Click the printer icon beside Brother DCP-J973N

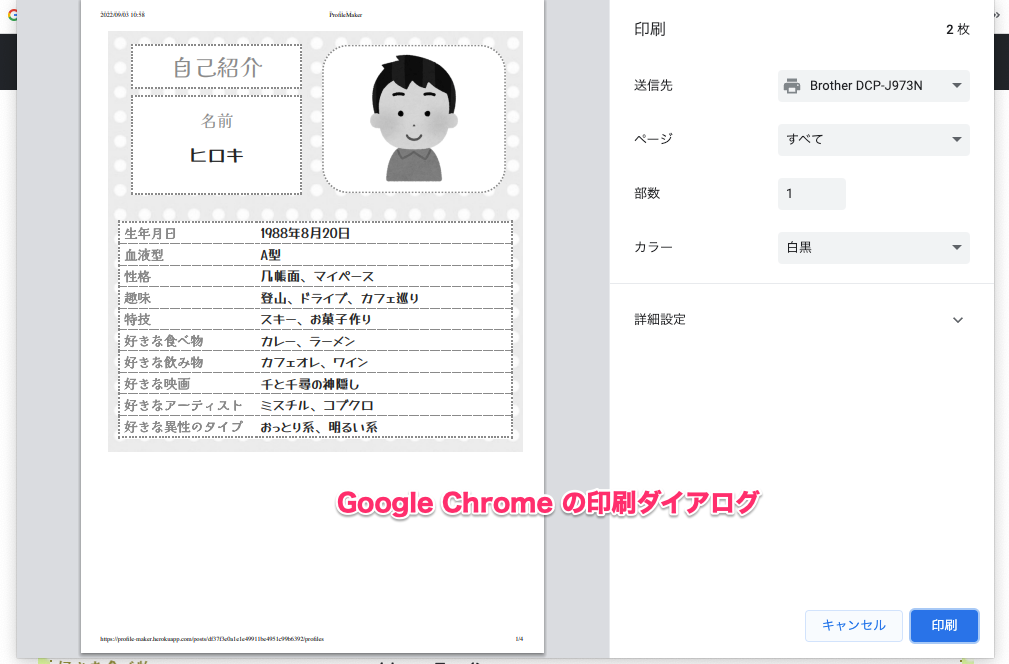coord(792,86)
